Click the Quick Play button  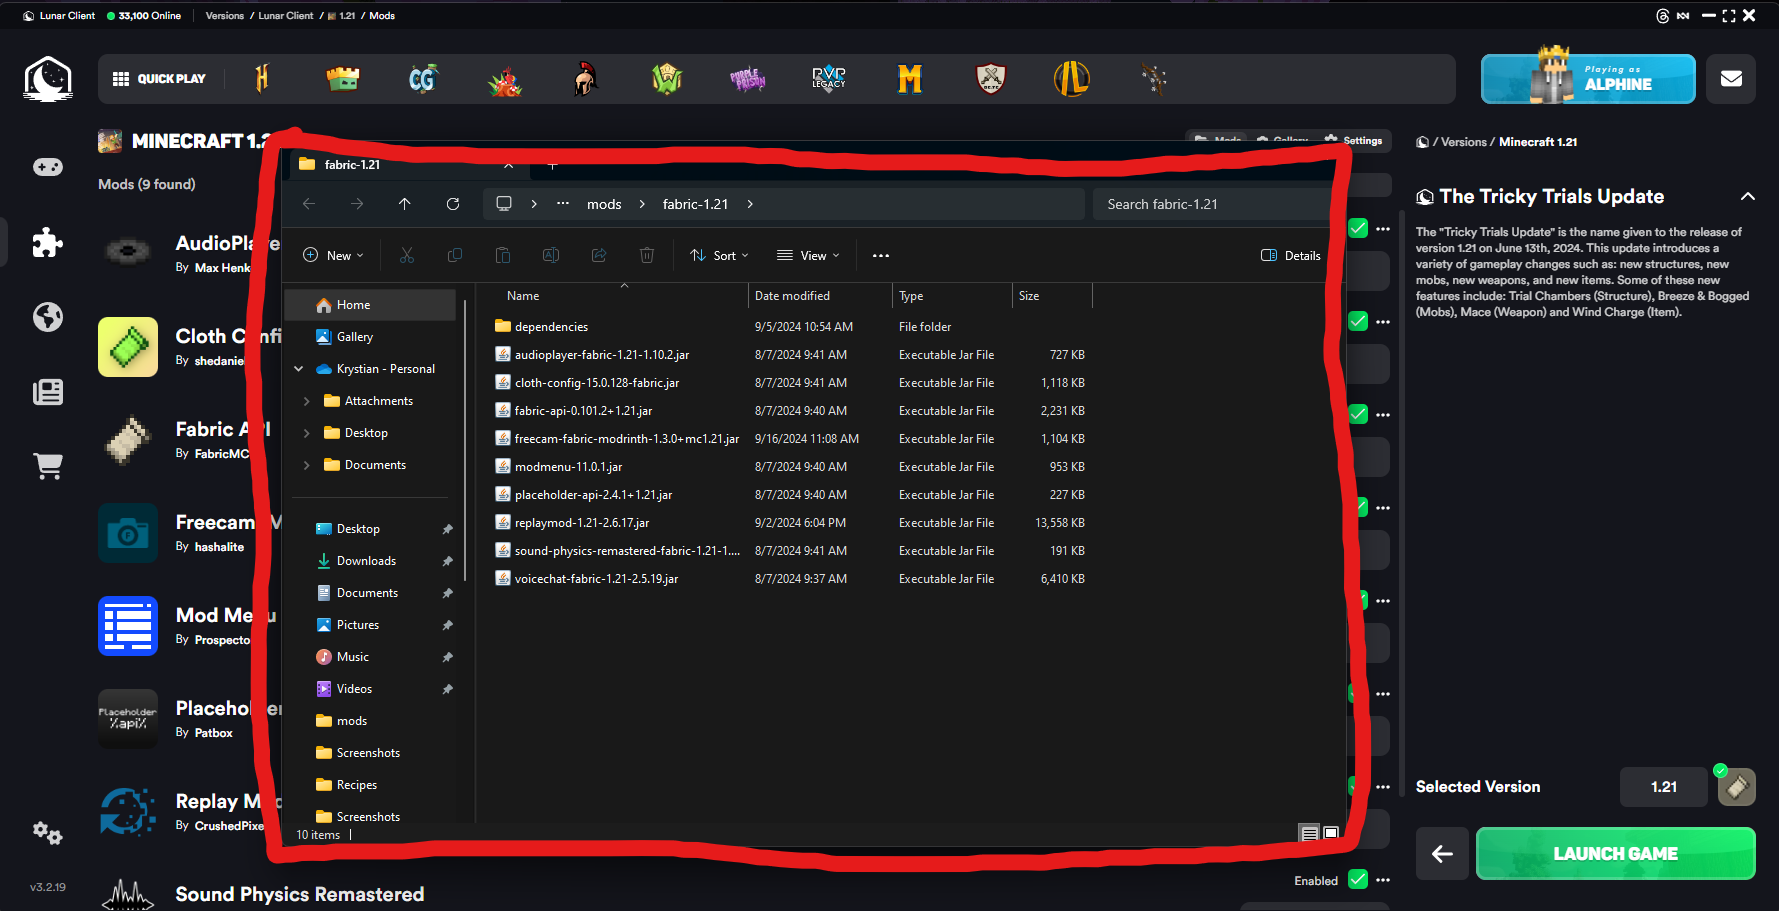[160, 79]
